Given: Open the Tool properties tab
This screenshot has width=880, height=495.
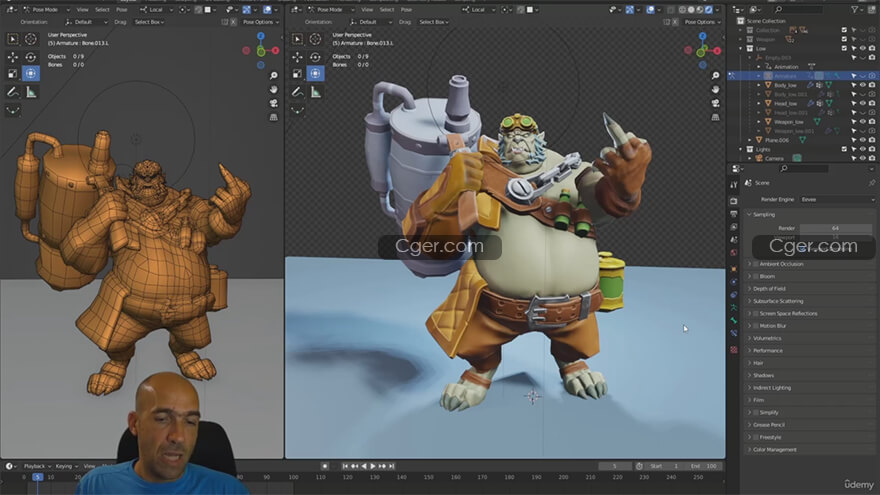Looking at the screenshot, I should (734, 185).
